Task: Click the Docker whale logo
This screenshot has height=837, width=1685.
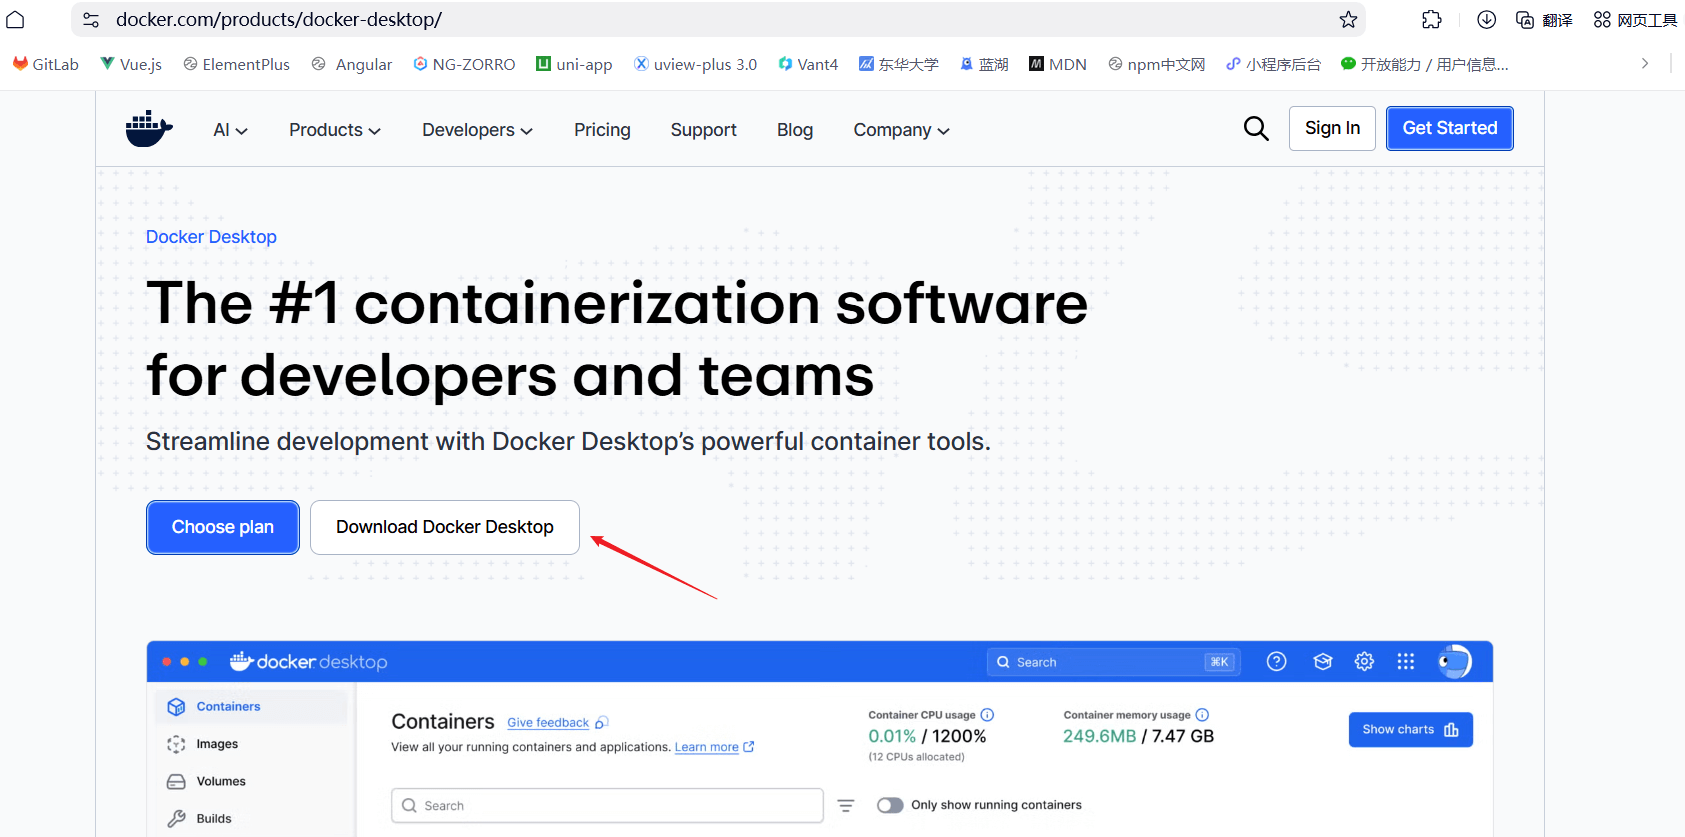Action: tap(149, 129)
